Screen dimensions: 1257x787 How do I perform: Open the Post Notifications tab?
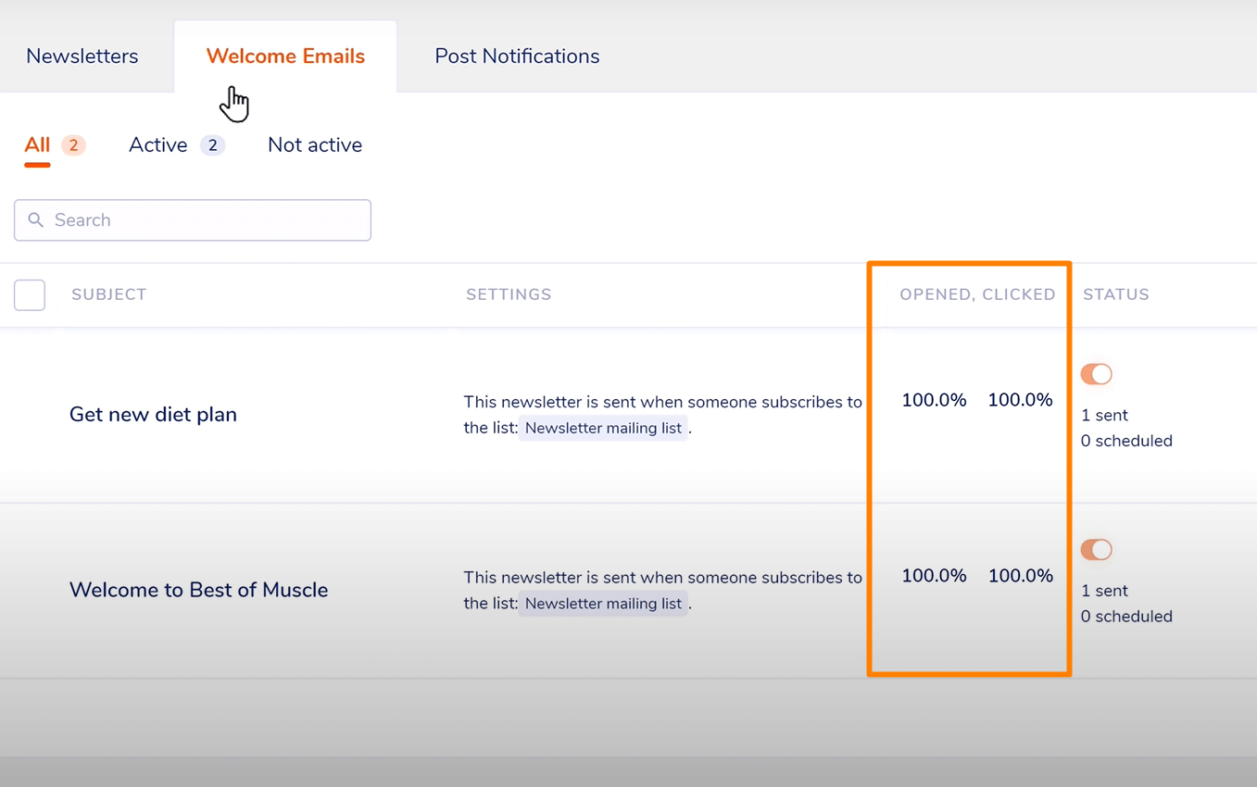click(516, 56)
